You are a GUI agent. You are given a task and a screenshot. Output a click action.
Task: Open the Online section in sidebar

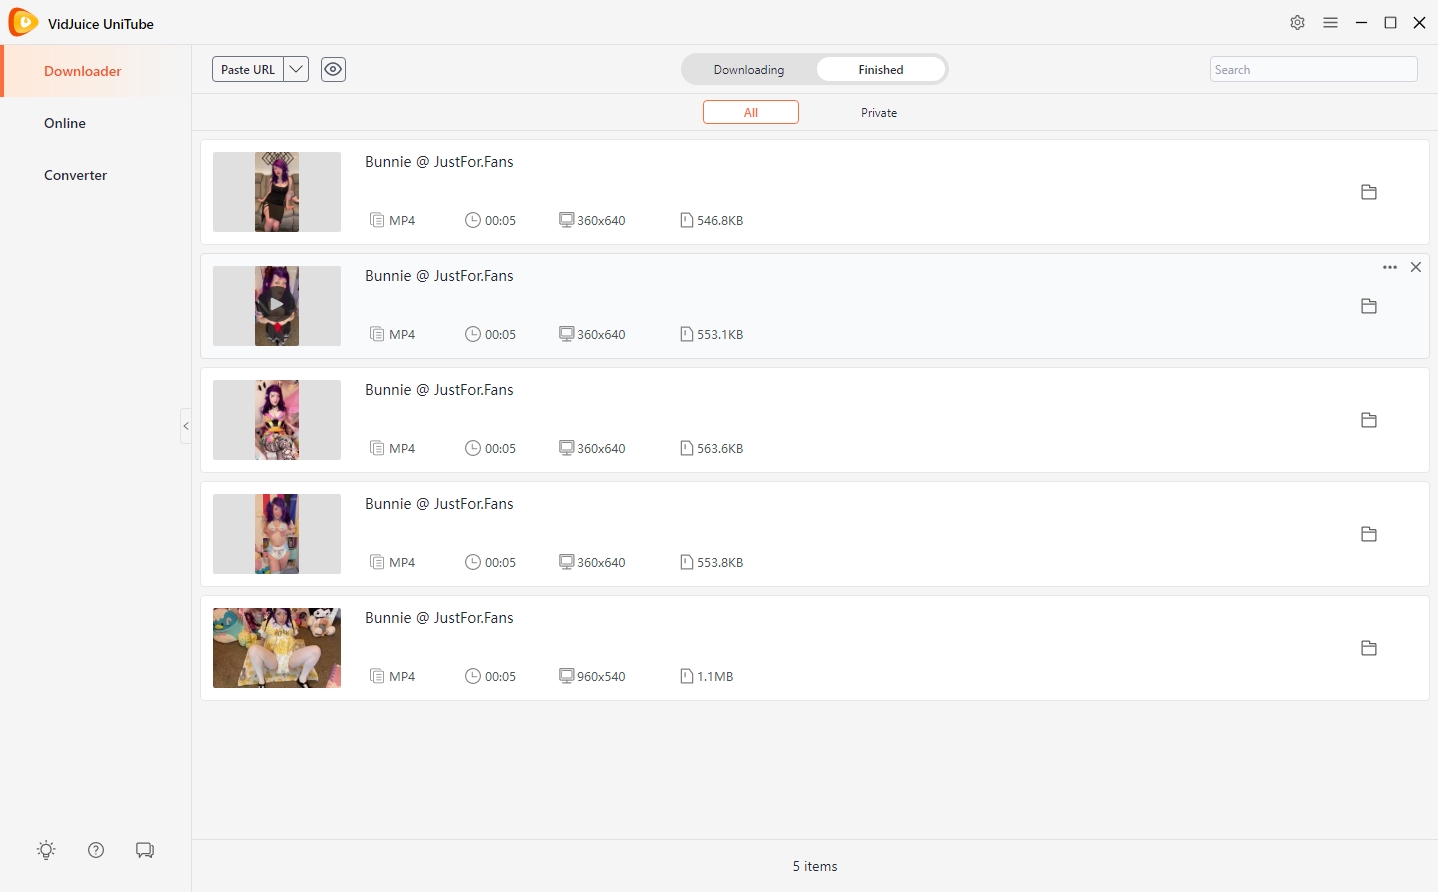(x=96, y=123)
